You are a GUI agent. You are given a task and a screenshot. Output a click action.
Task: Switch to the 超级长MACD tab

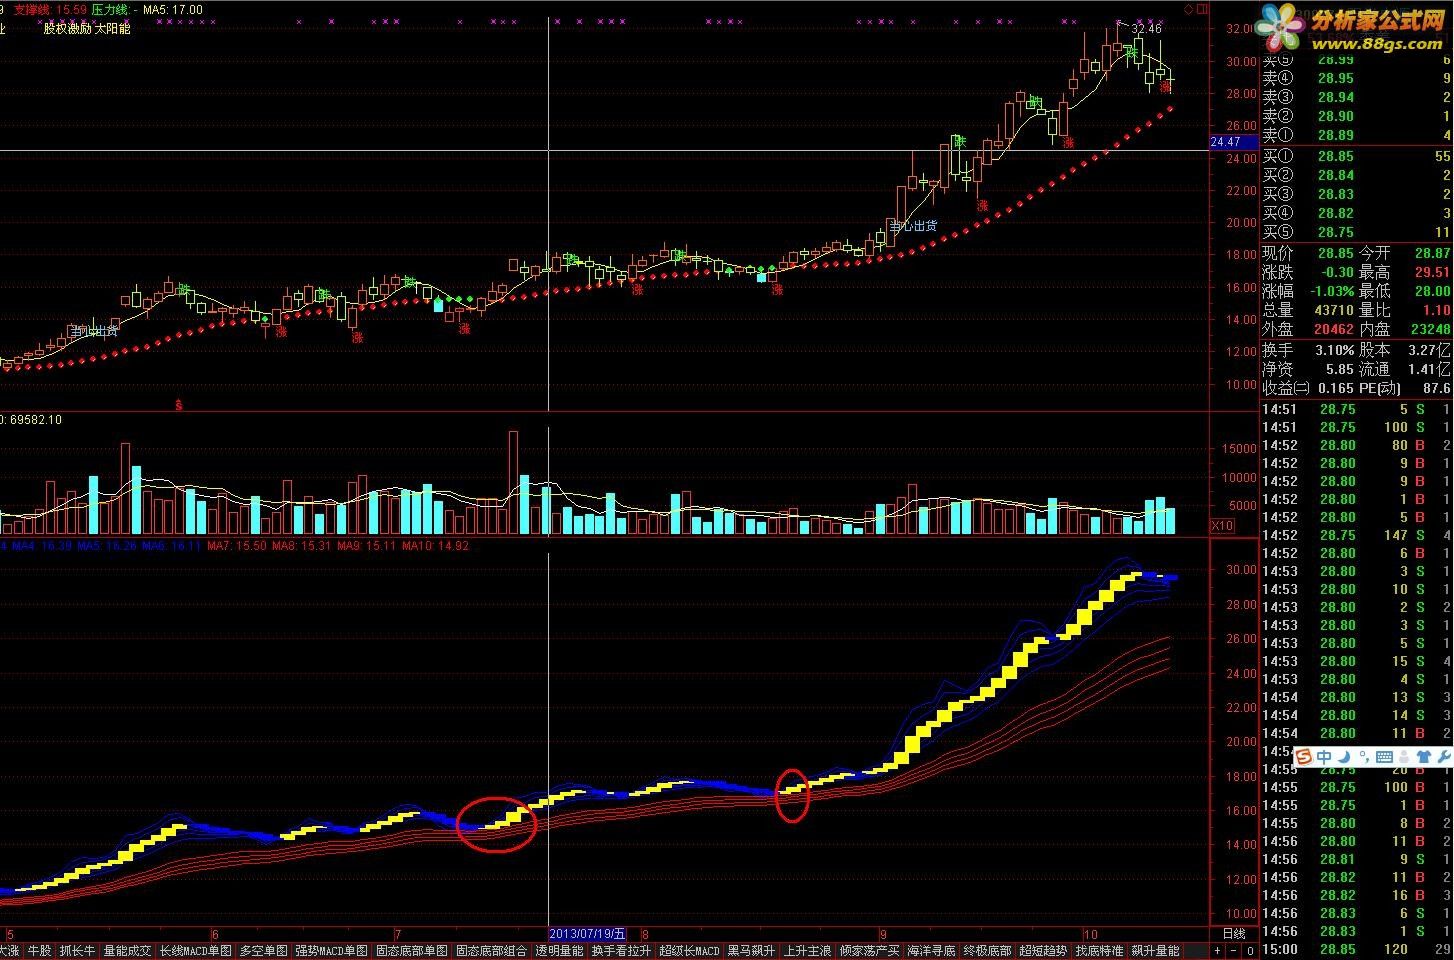[689, 951]
